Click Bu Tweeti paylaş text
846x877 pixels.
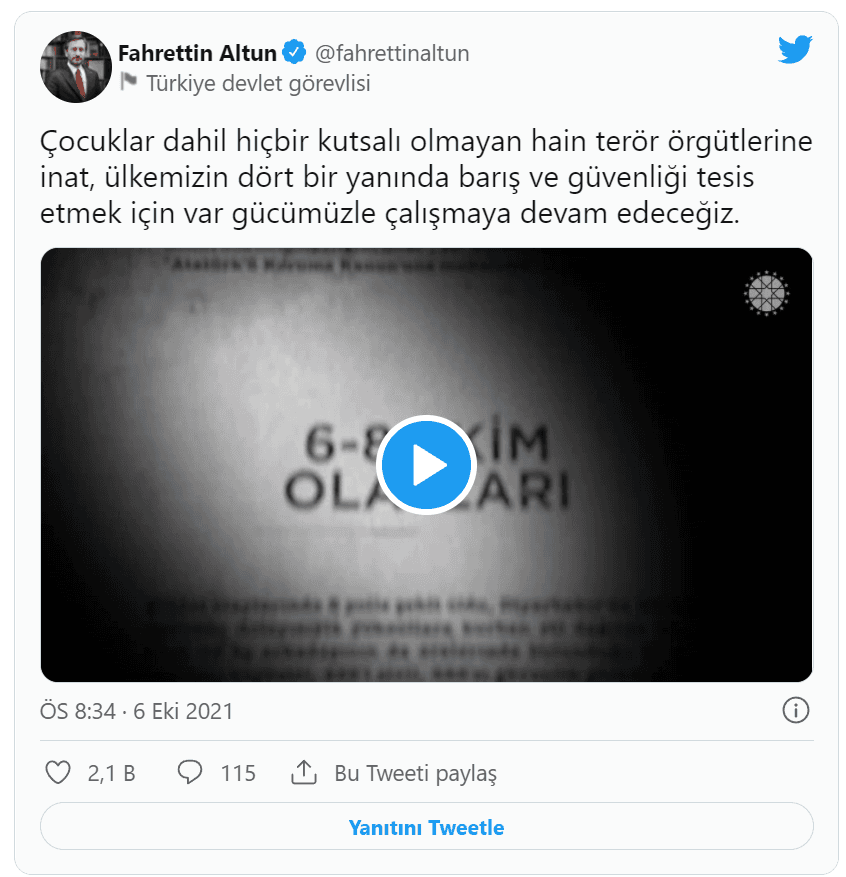pos(415,774)
